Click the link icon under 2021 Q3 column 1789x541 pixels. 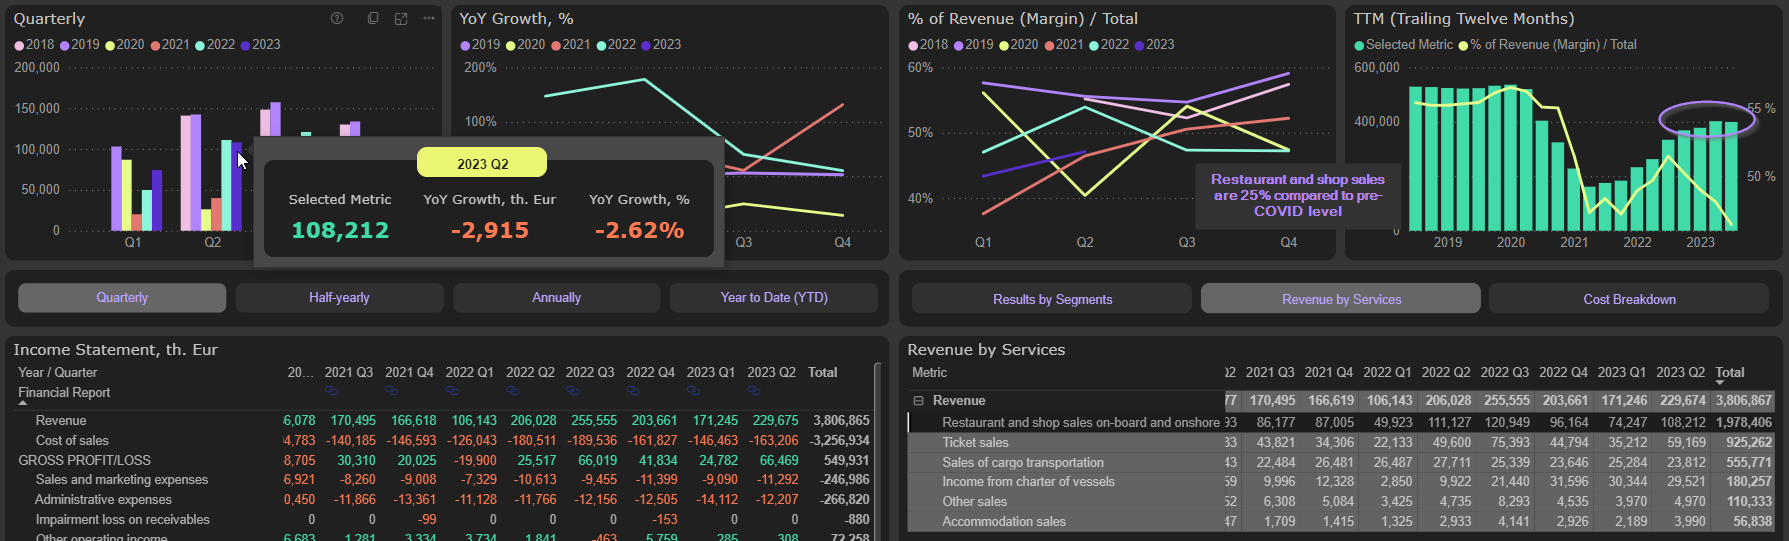pos(331,390)
